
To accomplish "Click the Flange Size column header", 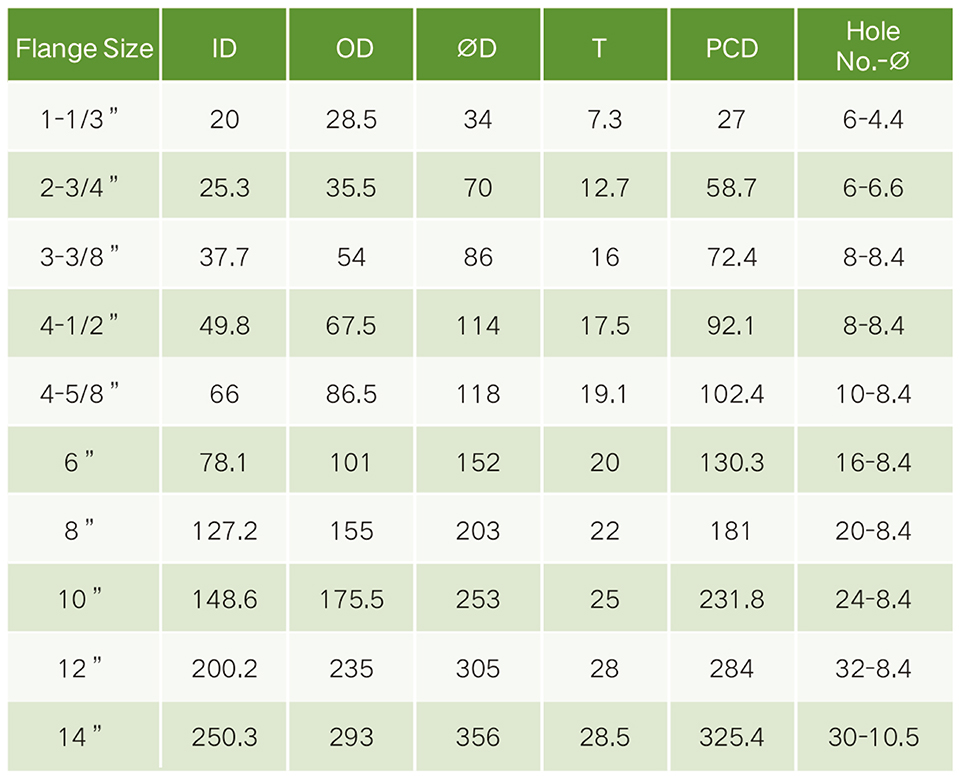I will pos(85,48).
